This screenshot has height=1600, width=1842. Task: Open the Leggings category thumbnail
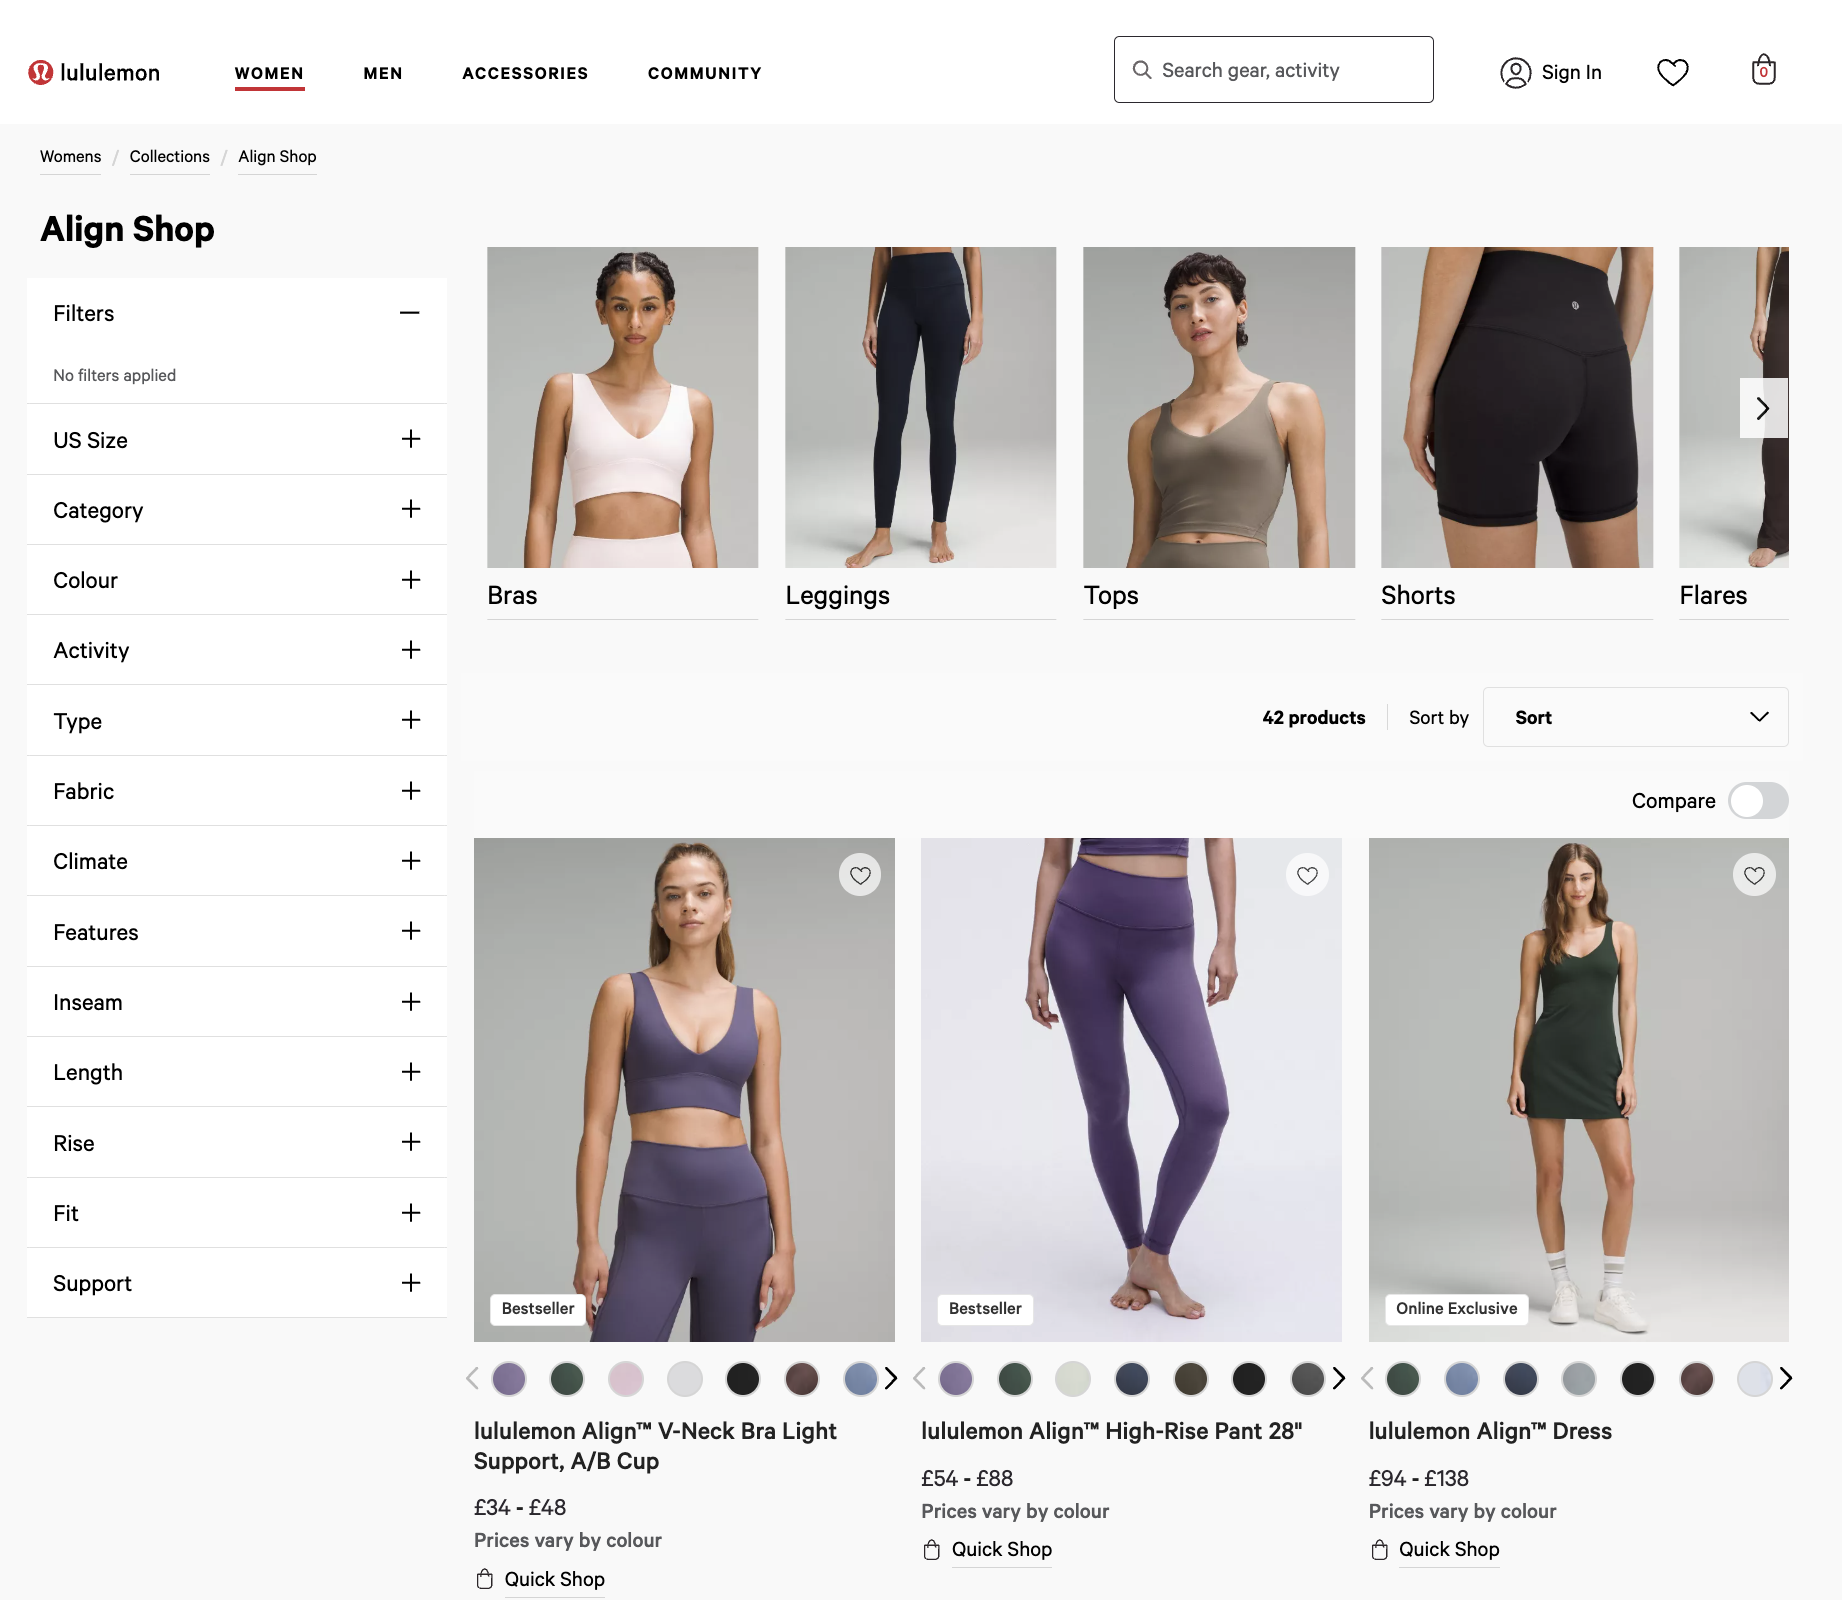point(920,407)
